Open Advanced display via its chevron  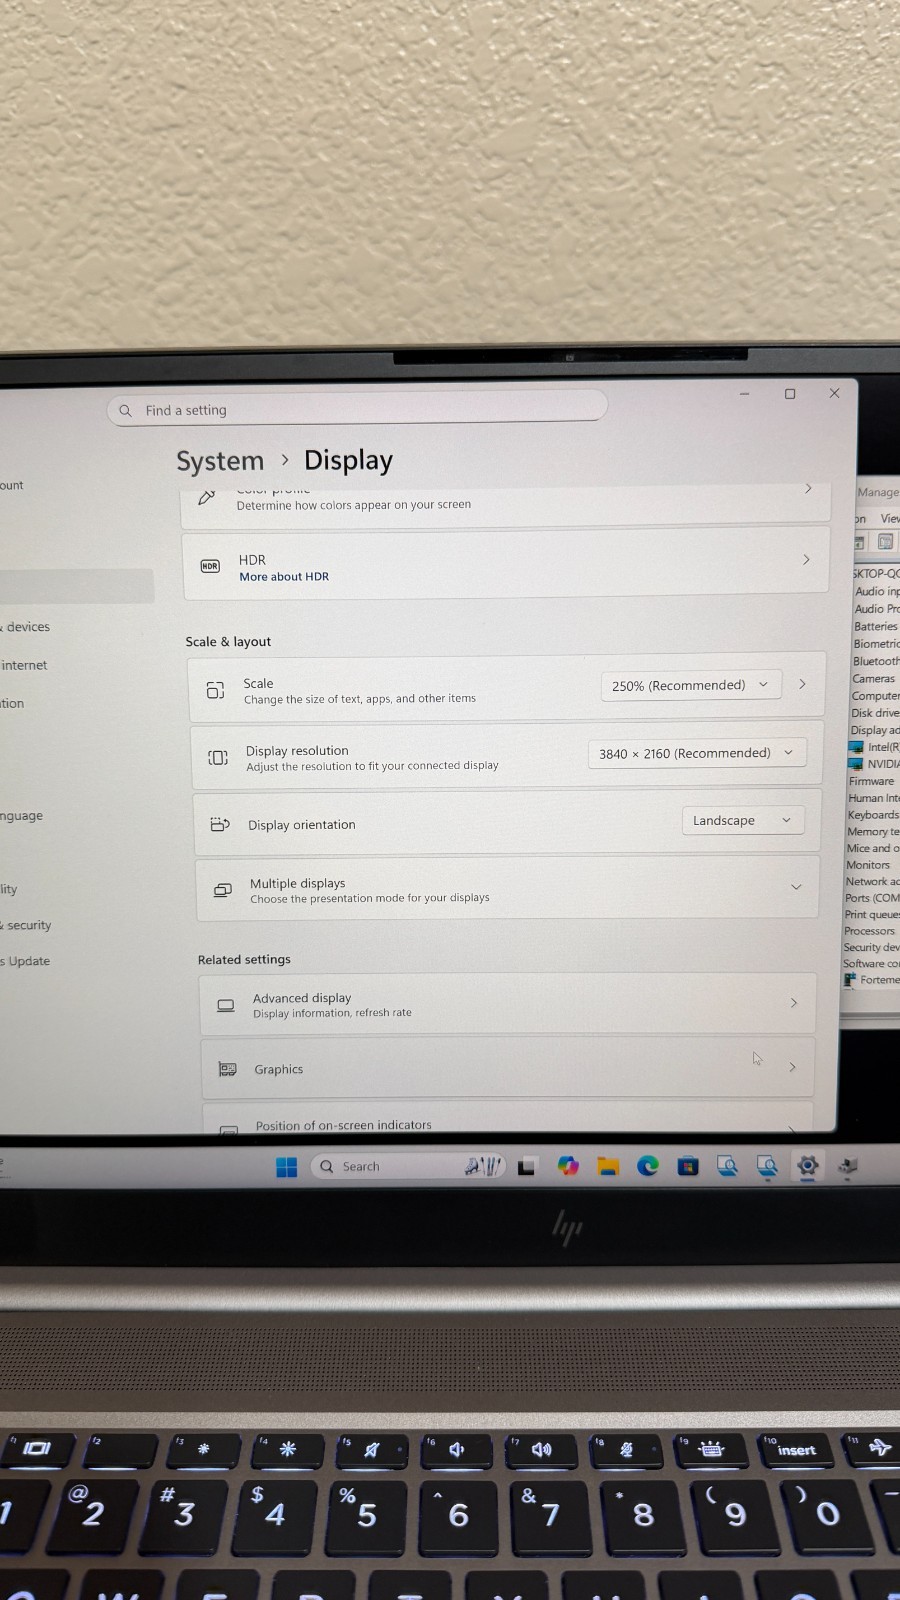(x=794, y=1002)
